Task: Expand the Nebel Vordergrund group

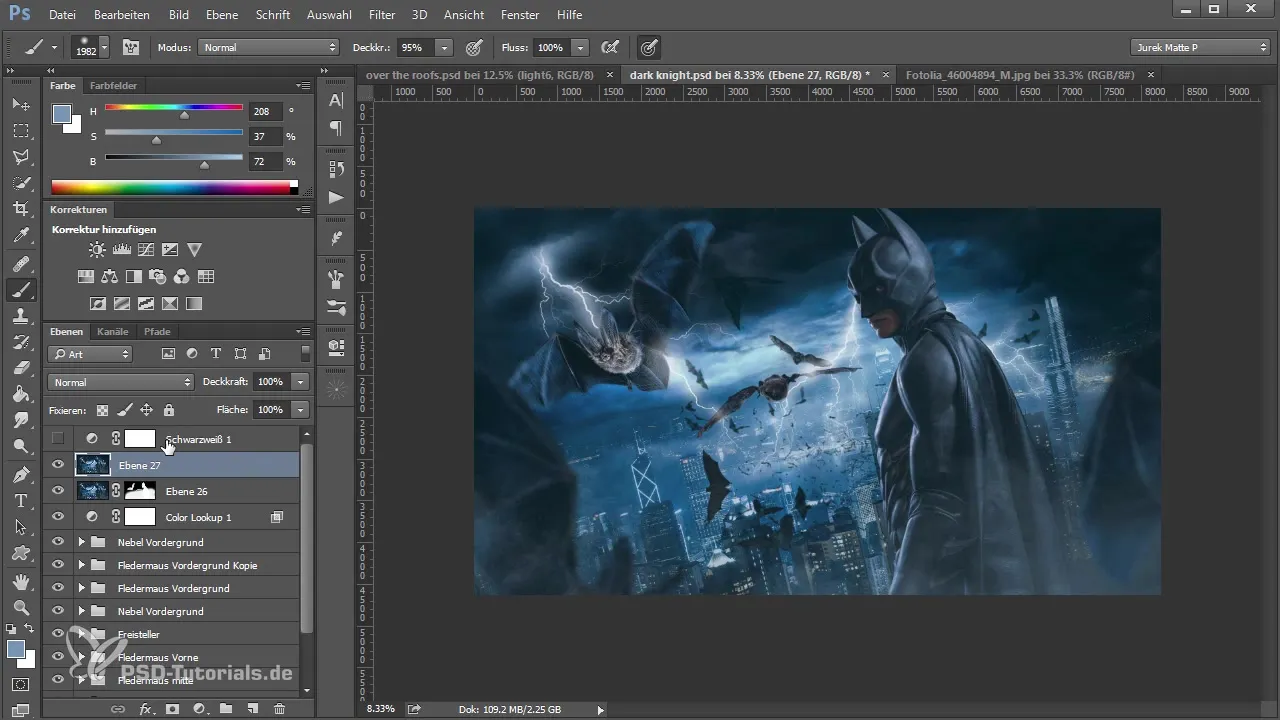Action: tap(81, 542)
